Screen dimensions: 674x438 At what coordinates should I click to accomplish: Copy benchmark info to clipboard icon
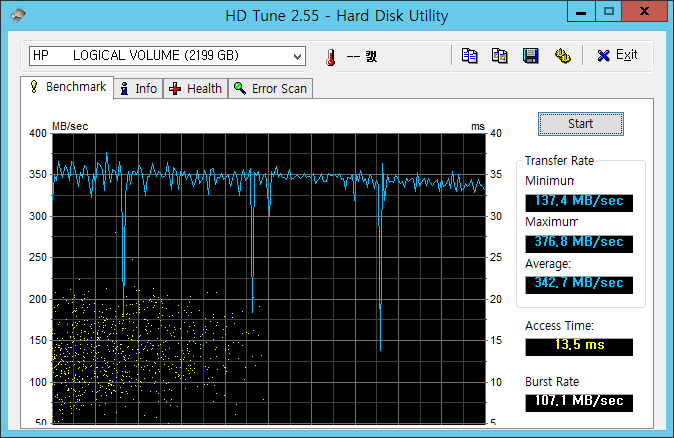click(x=469, y=56)
